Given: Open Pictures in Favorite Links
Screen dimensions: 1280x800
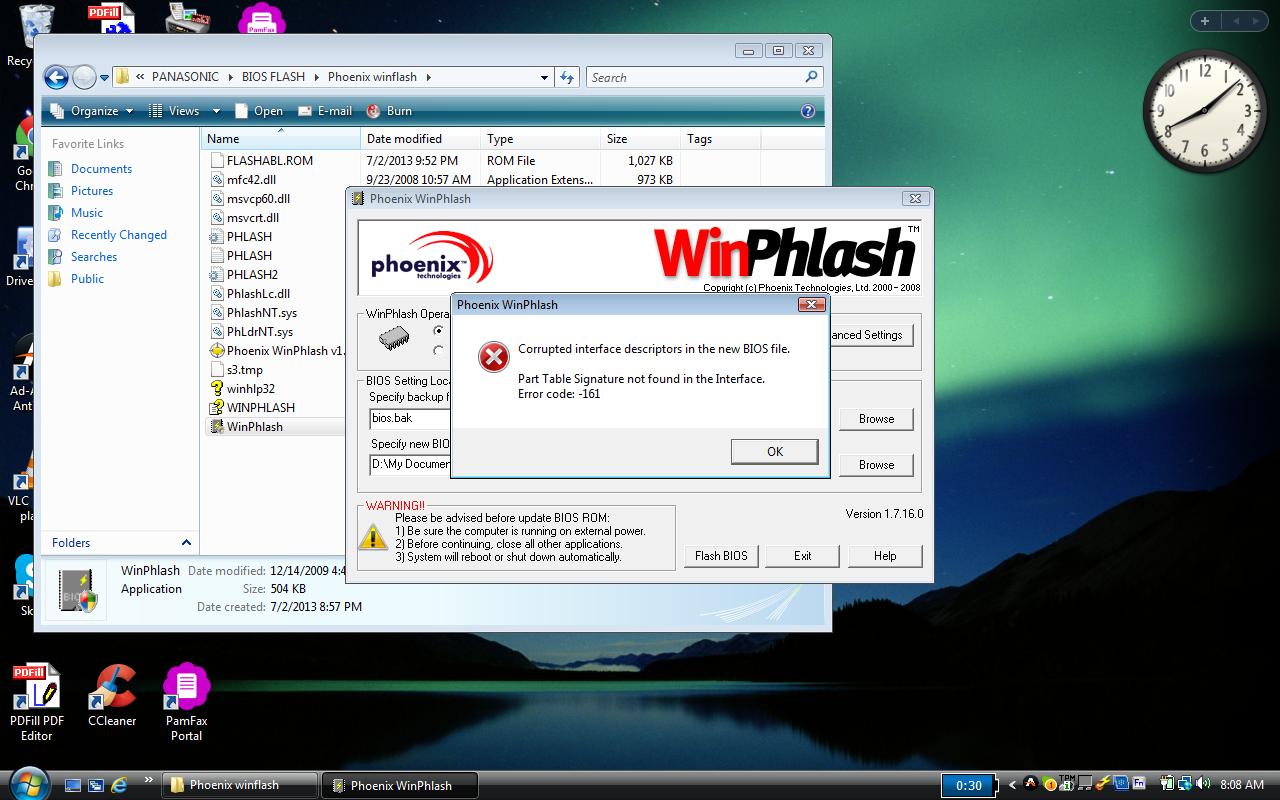Looking at the screenshot, I should [92, 191].
